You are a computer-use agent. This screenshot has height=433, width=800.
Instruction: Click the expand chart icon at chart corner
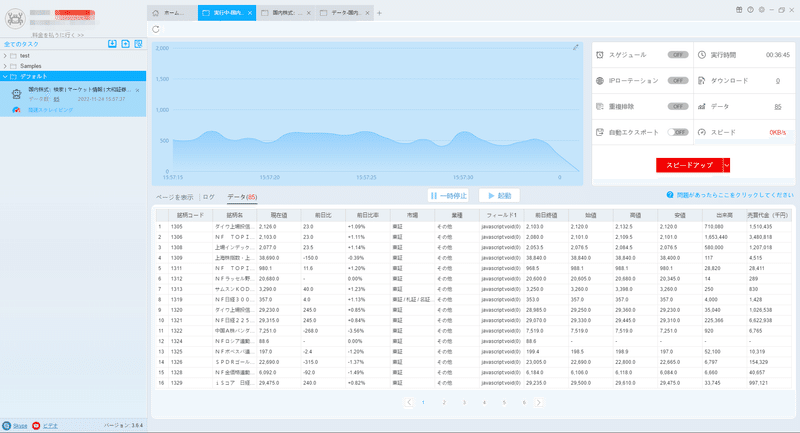coord(576,47)
